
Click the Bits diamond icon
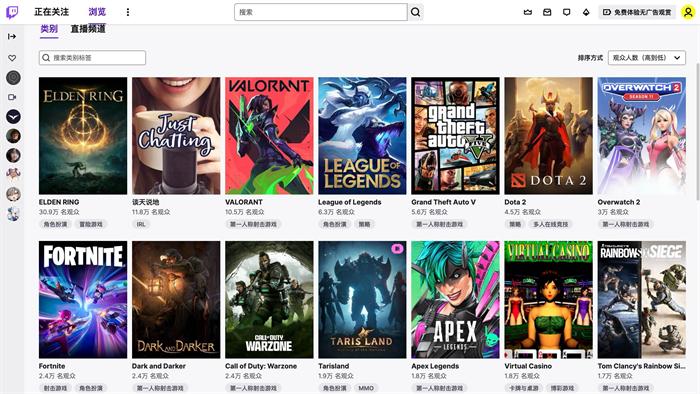tap(586, 12)
